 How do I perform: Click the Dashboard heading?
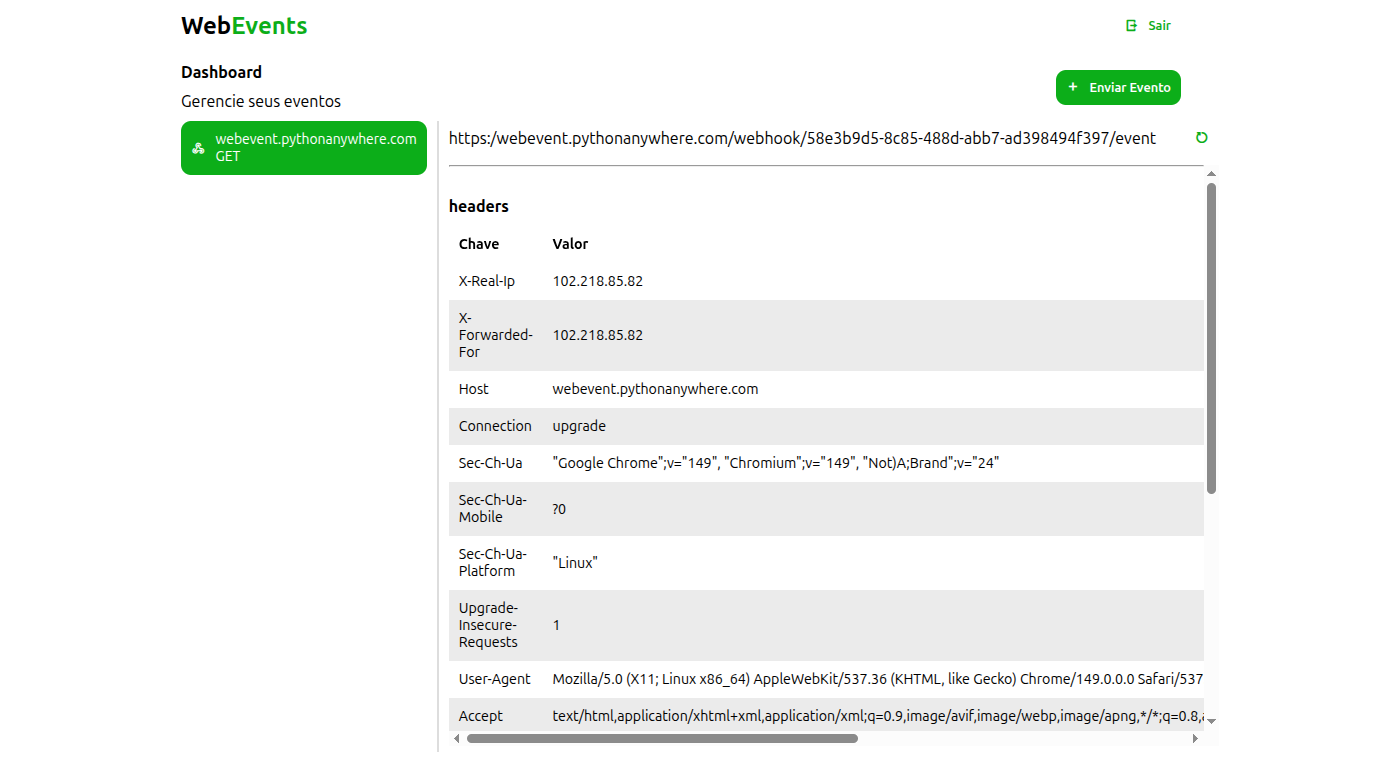(x=221, y=72)
